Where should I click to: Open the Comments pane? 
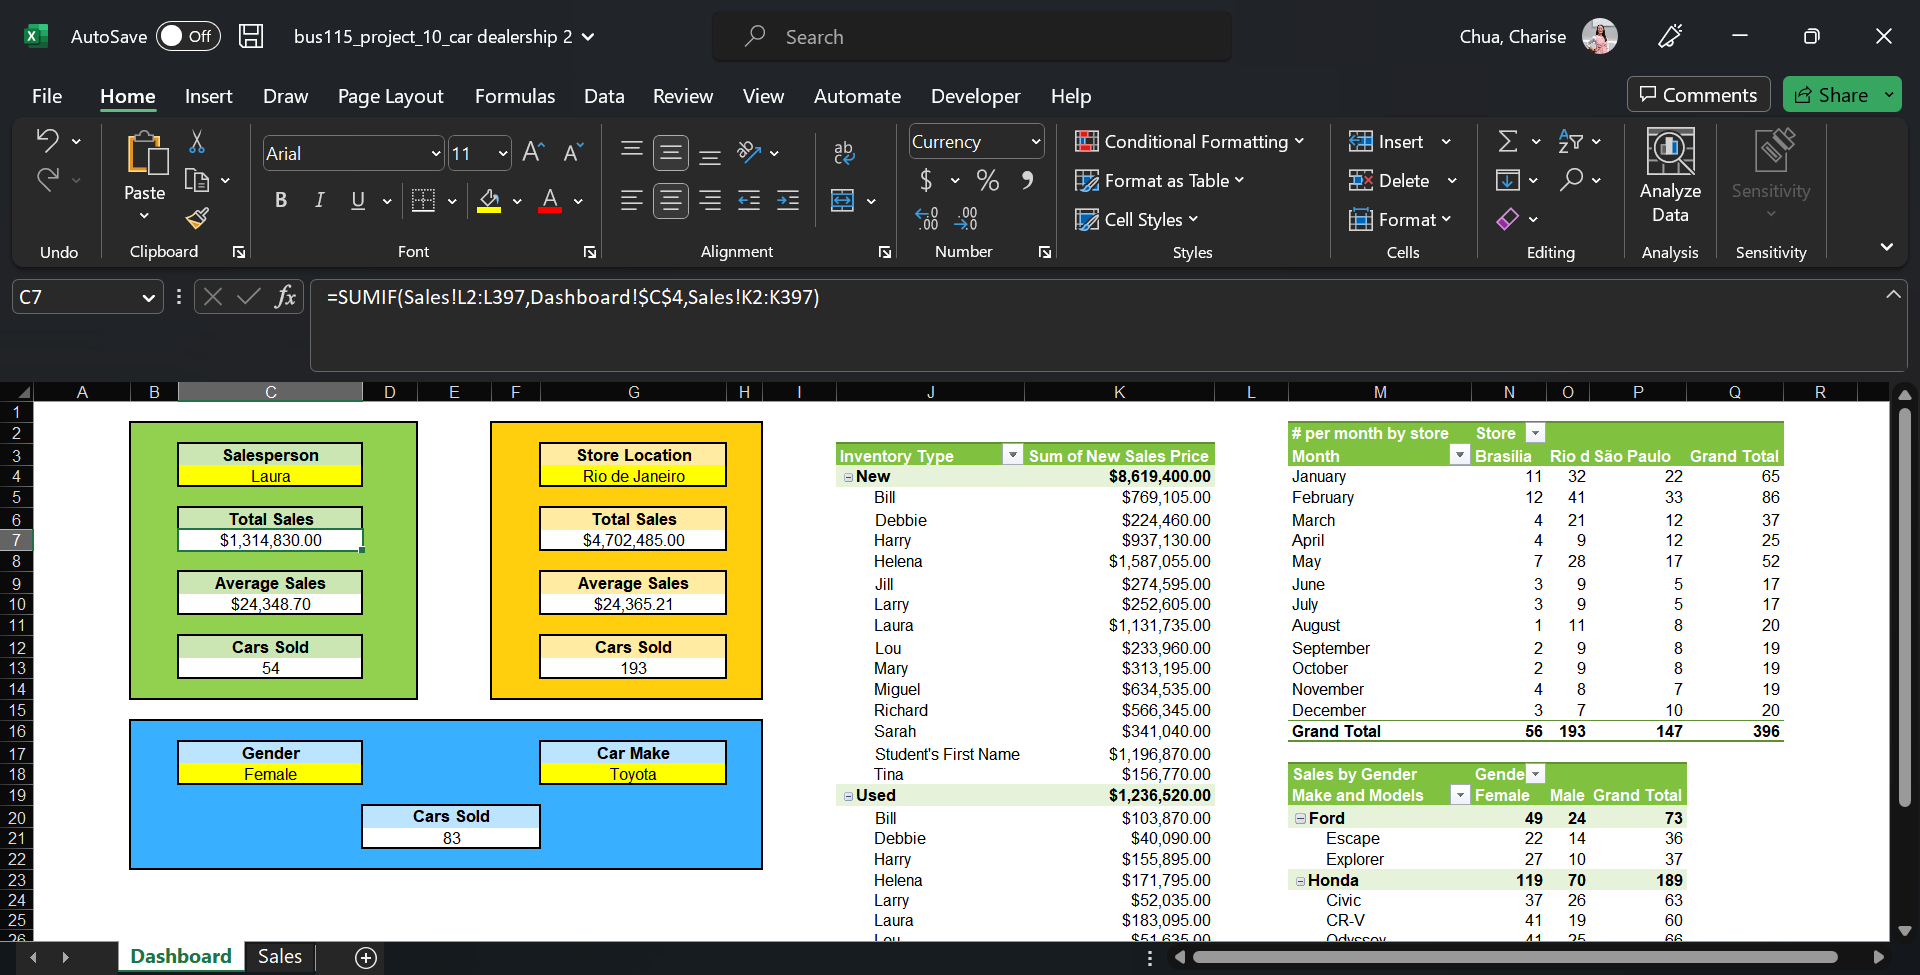1698,94
